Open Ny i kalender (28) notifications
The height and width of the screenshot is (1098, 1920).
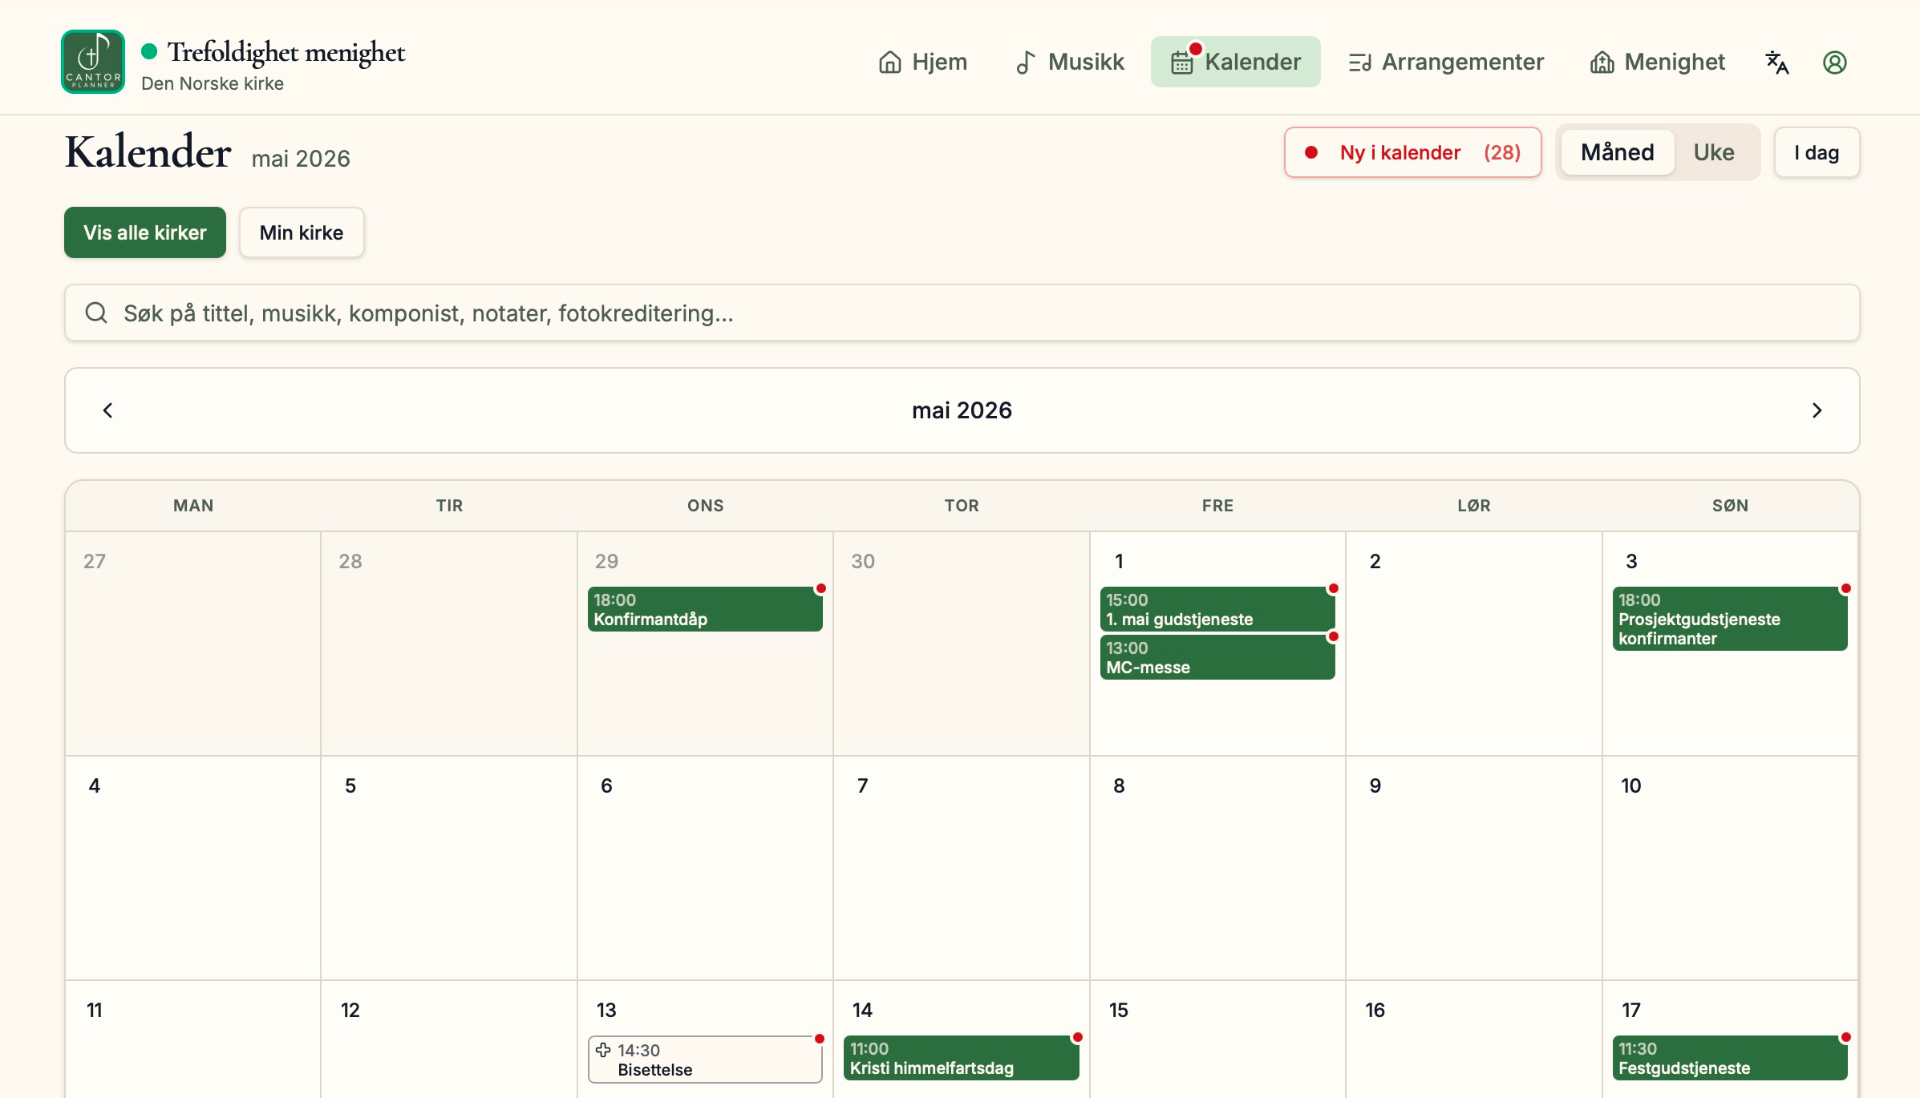[1412, 152]
